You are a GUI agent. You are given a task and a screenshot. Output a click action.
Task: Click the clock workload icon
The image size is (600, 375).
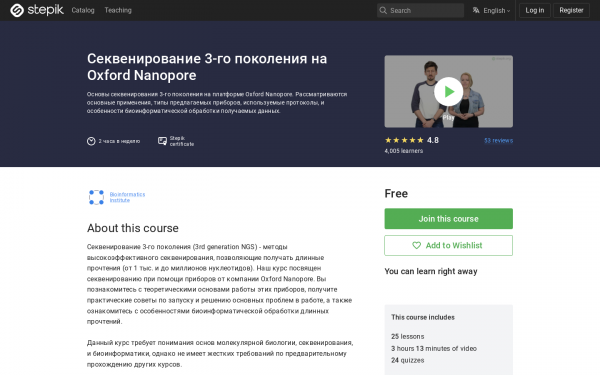tap(91, 141)
